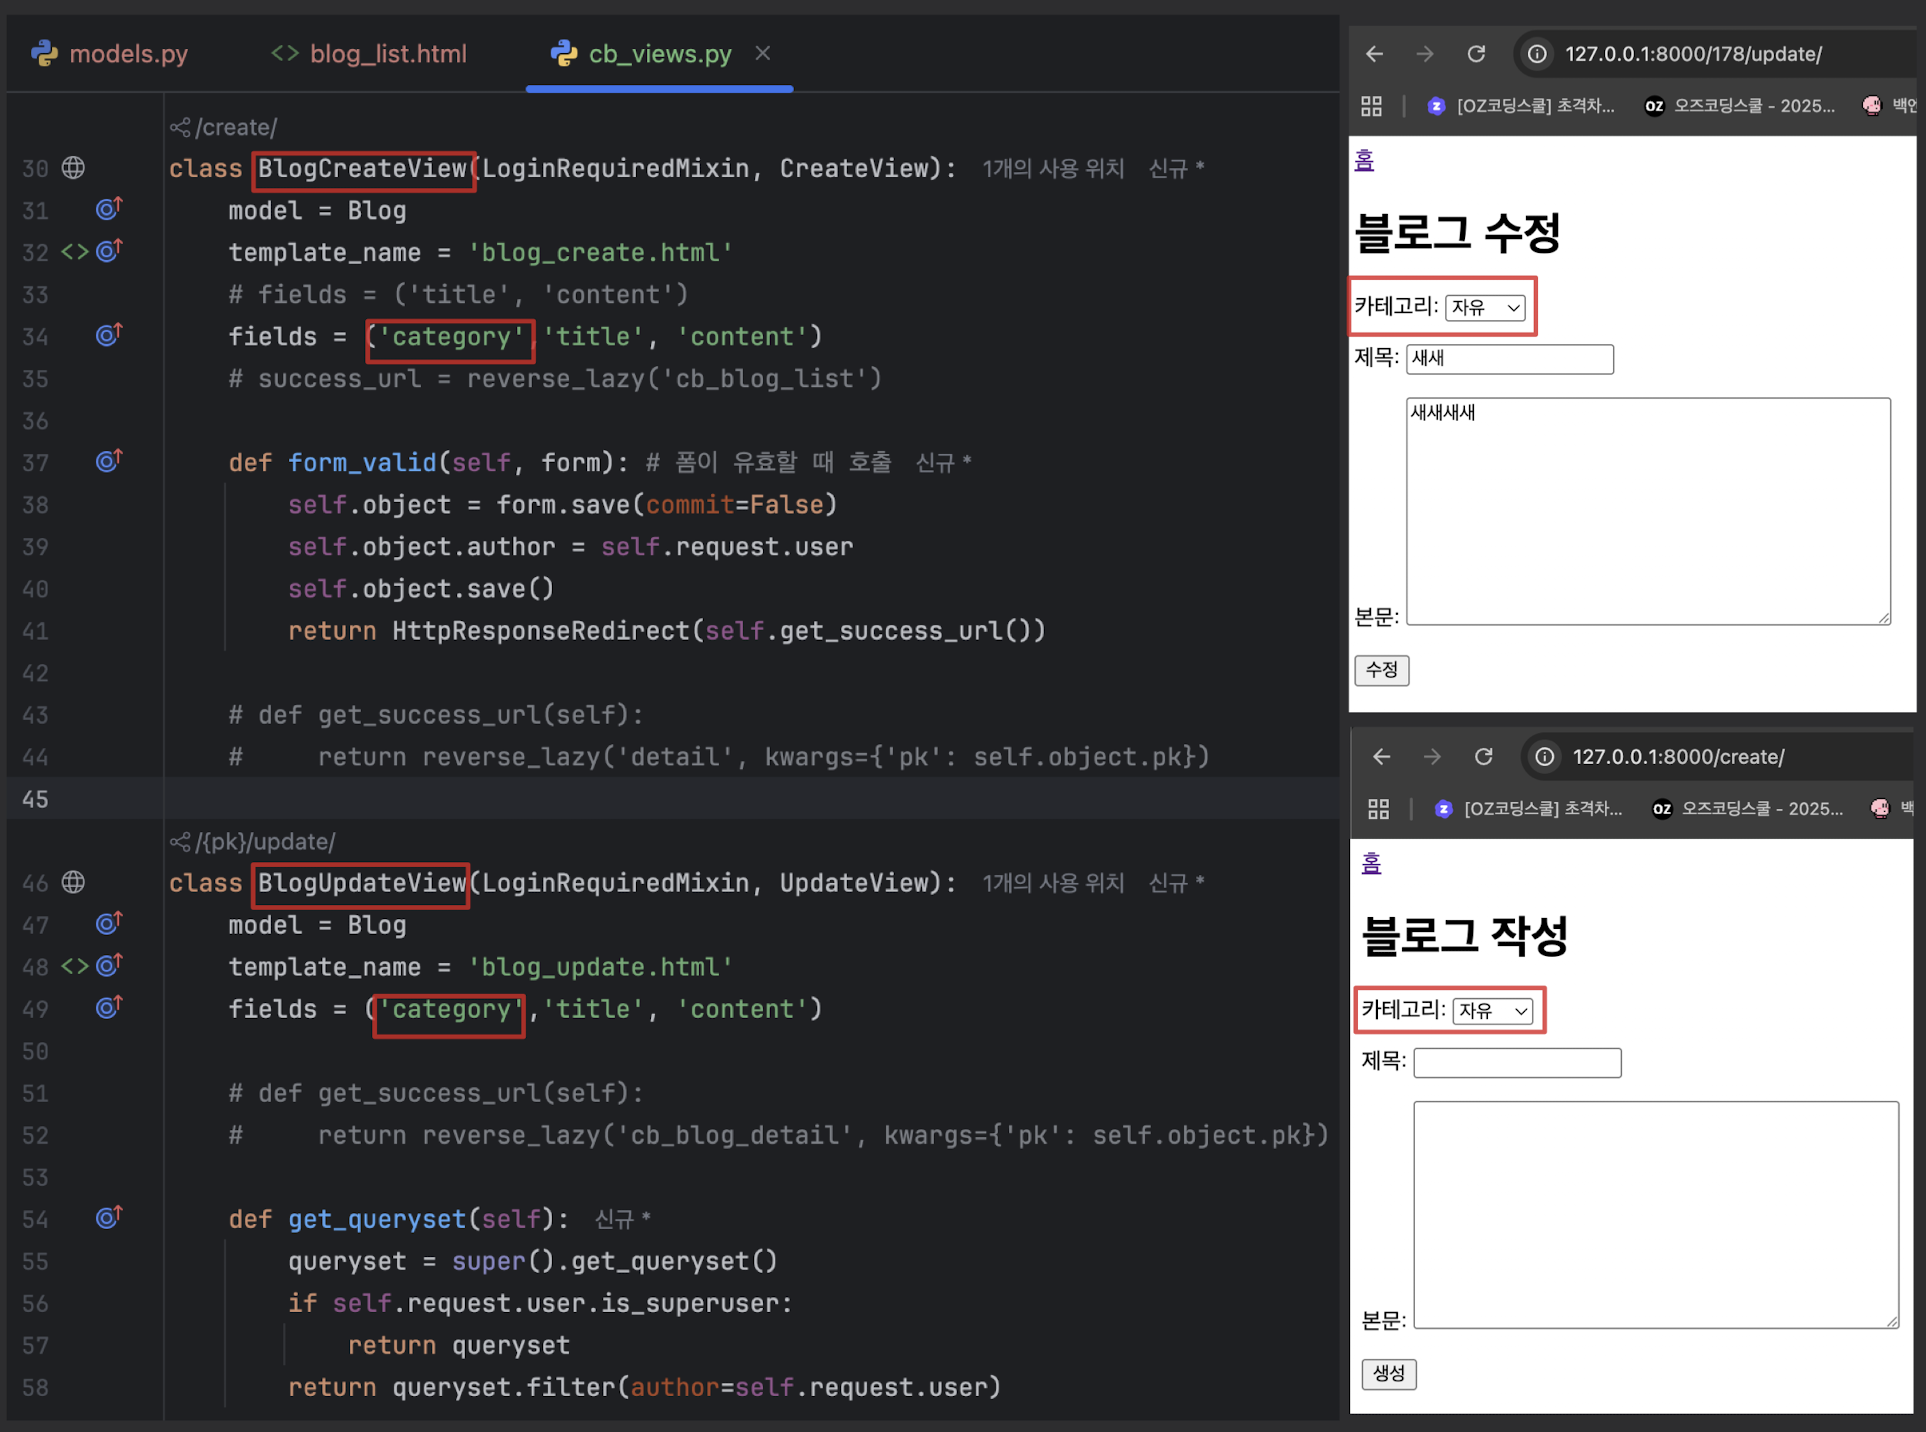Go back in the create page browser
The image size is (1926, 1432).
(x=1381, y=757)
